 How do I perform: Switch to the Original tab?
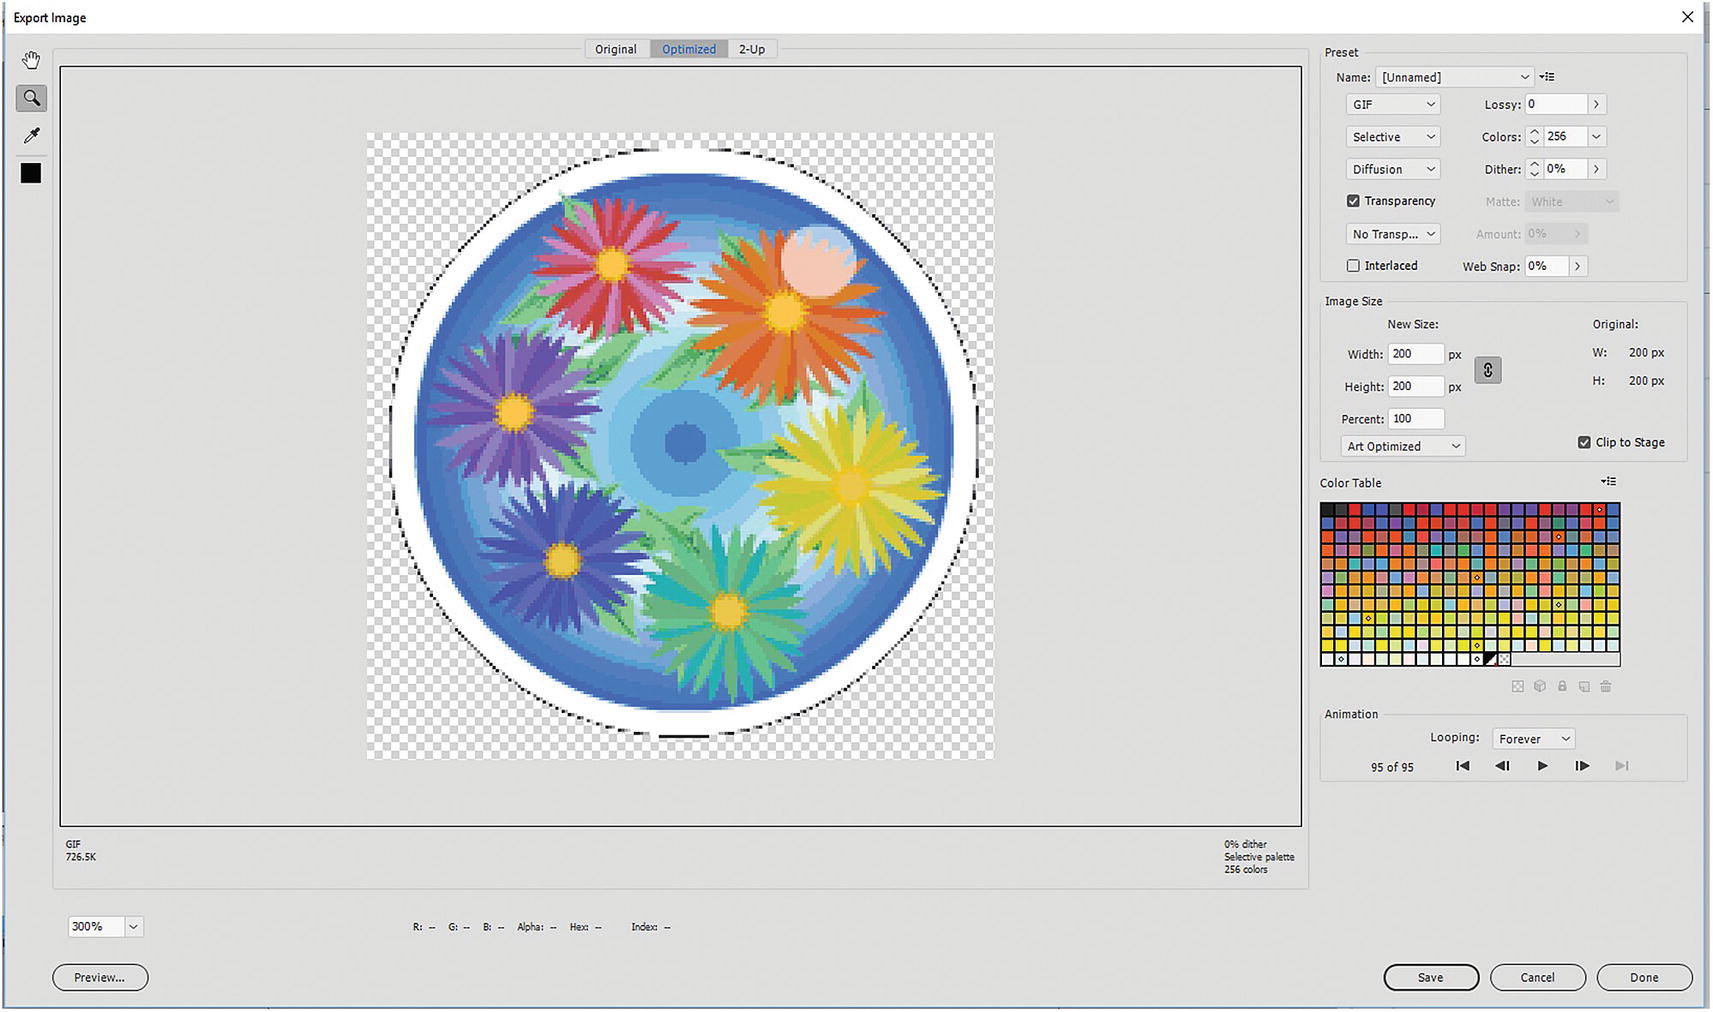point(616,49)
